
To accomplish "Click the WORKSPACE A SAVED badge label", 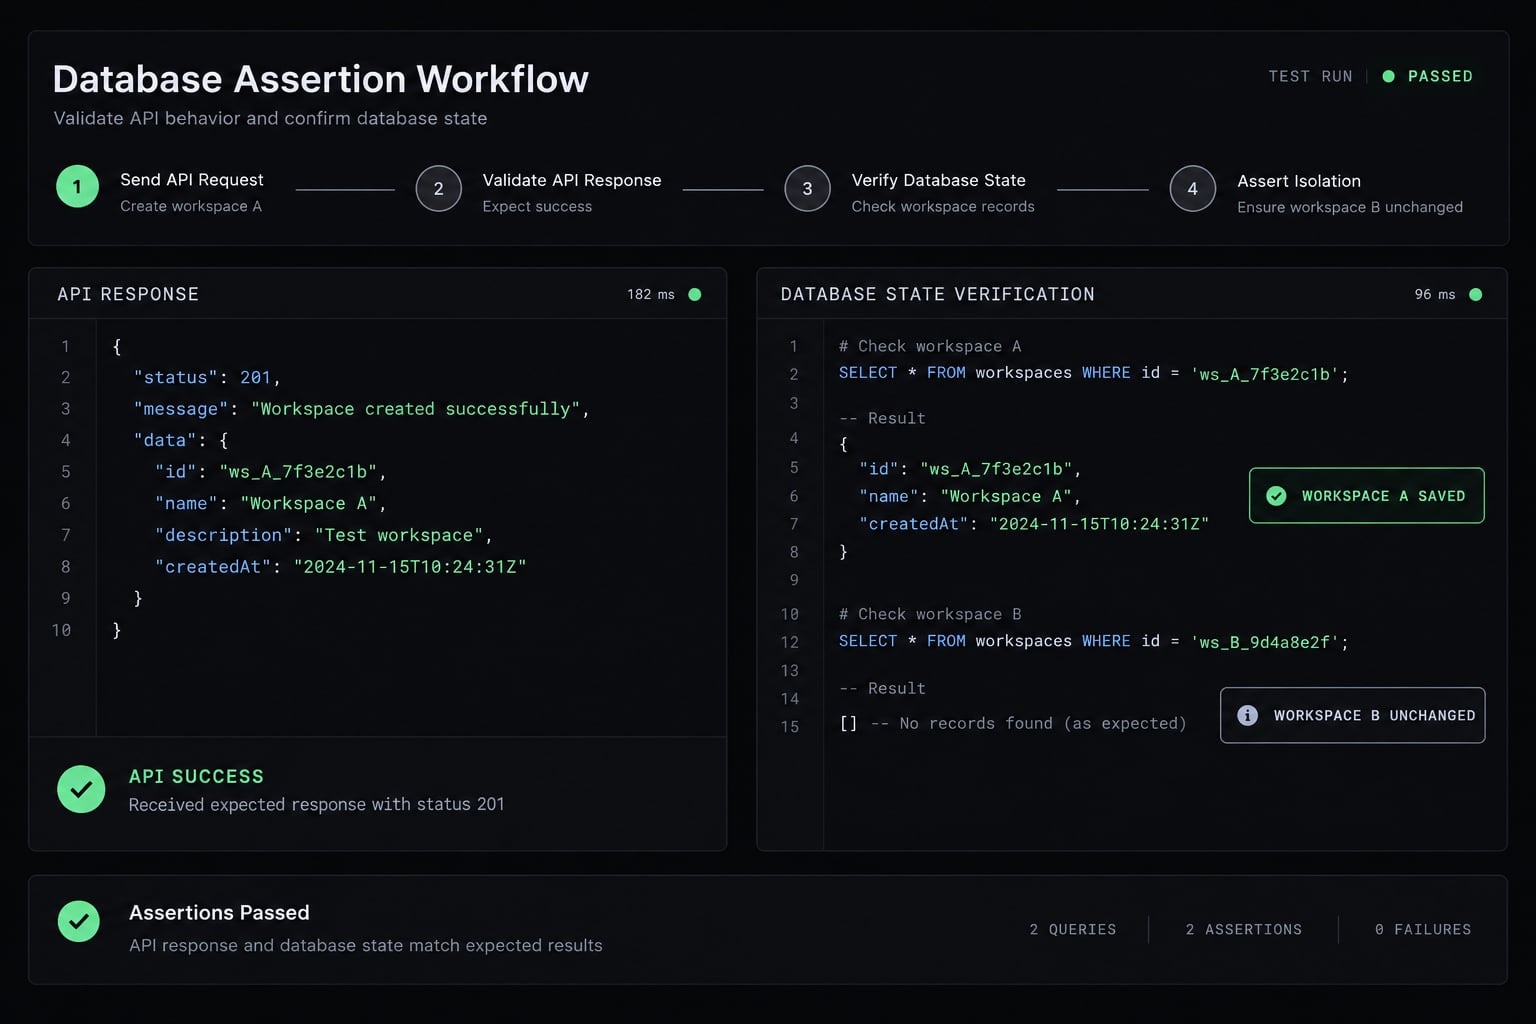I will pyautogui.click(x=1383, y=496).
